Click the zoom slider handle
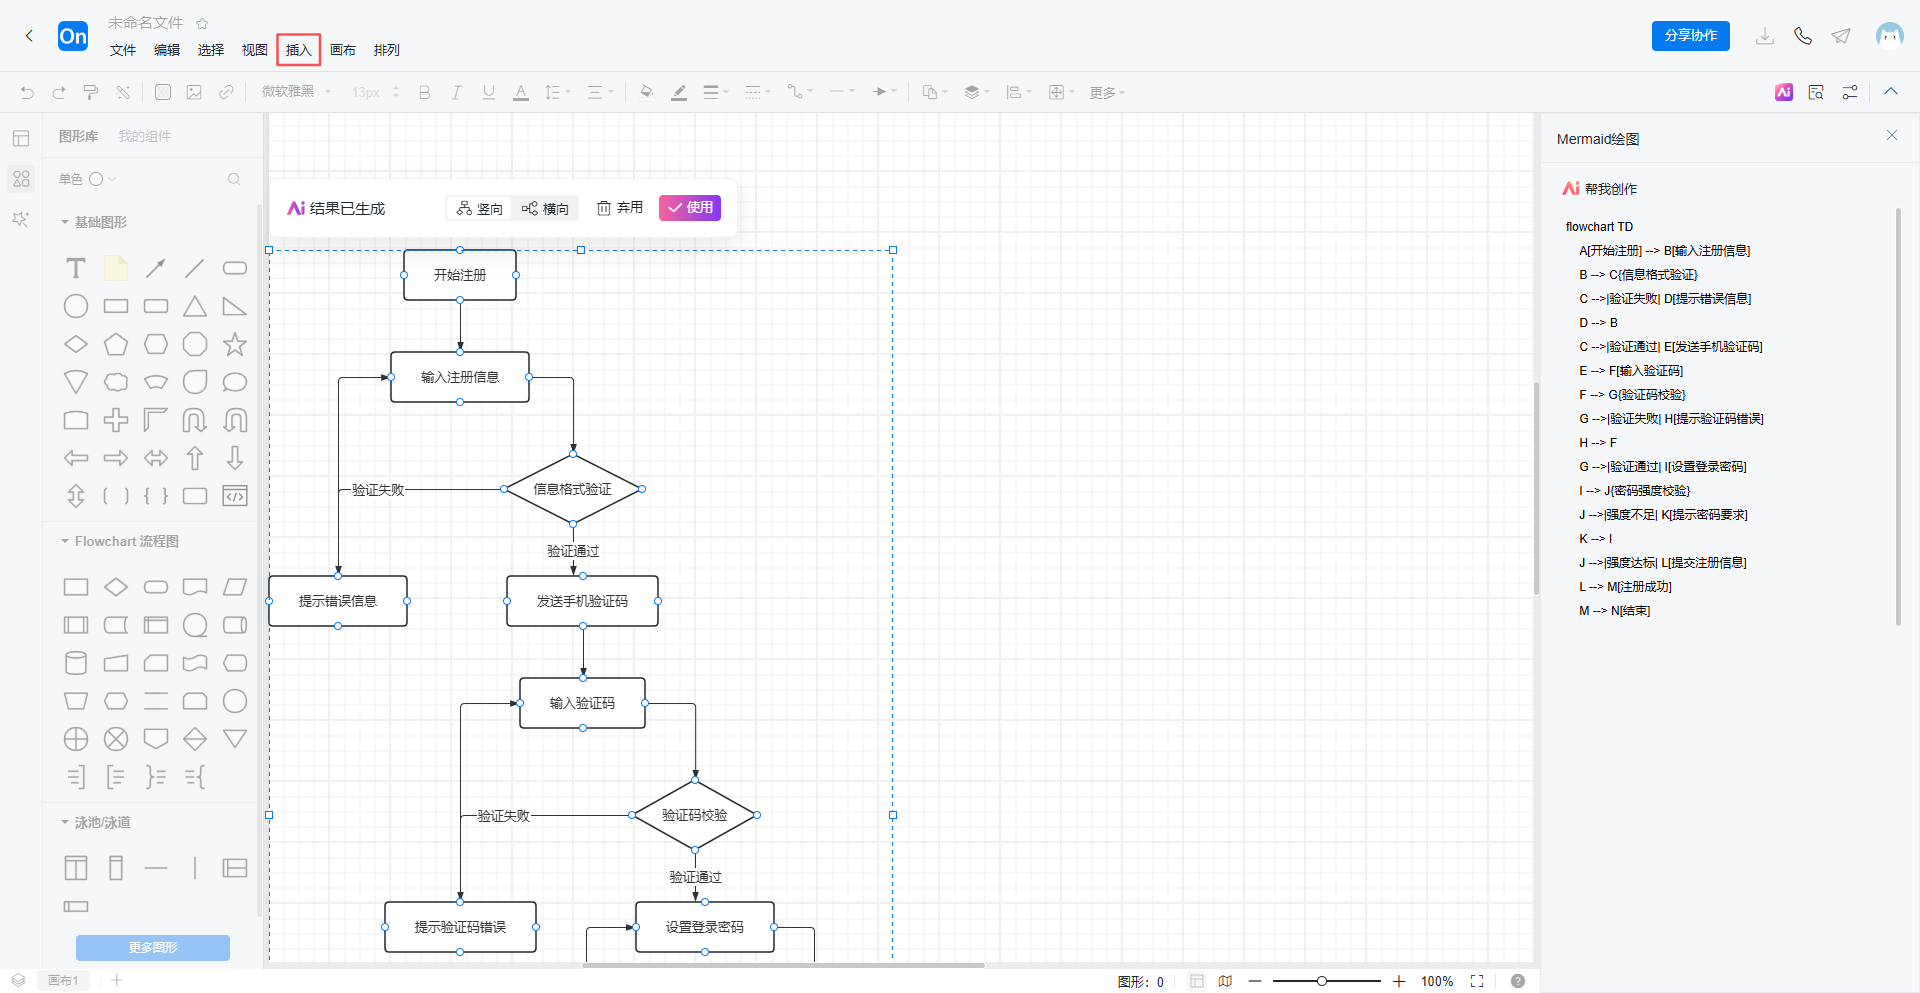 (x=1322, y=981)
